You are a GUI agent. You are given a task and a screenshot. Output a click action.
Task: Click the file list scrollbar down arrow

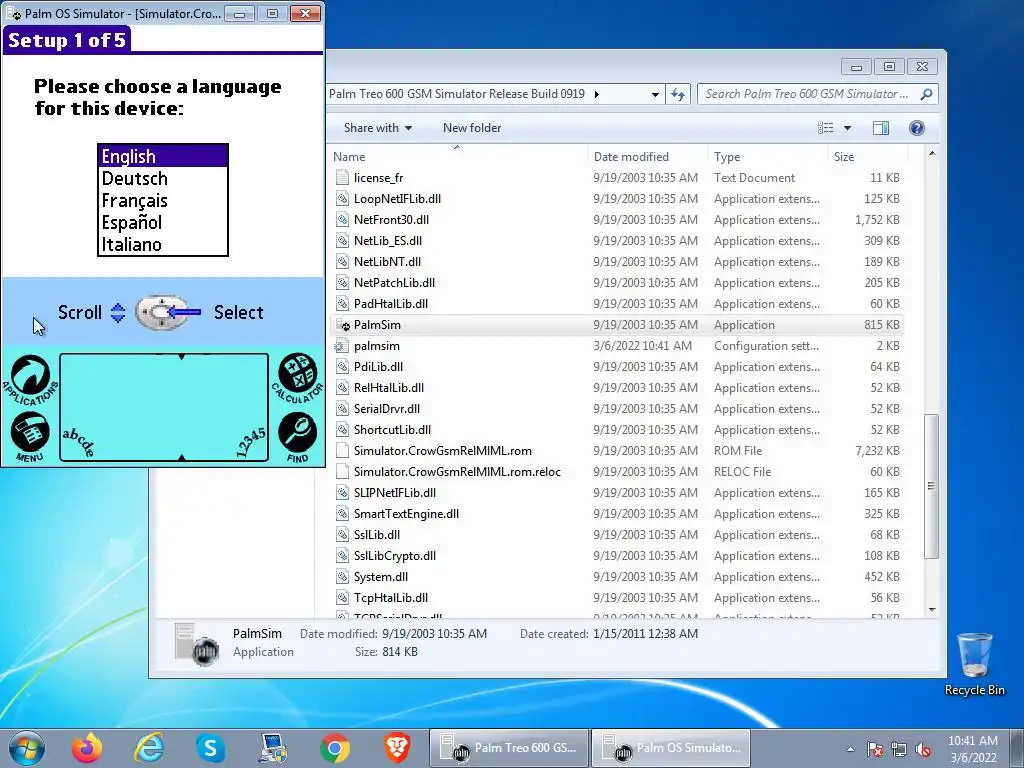point(932,610)
